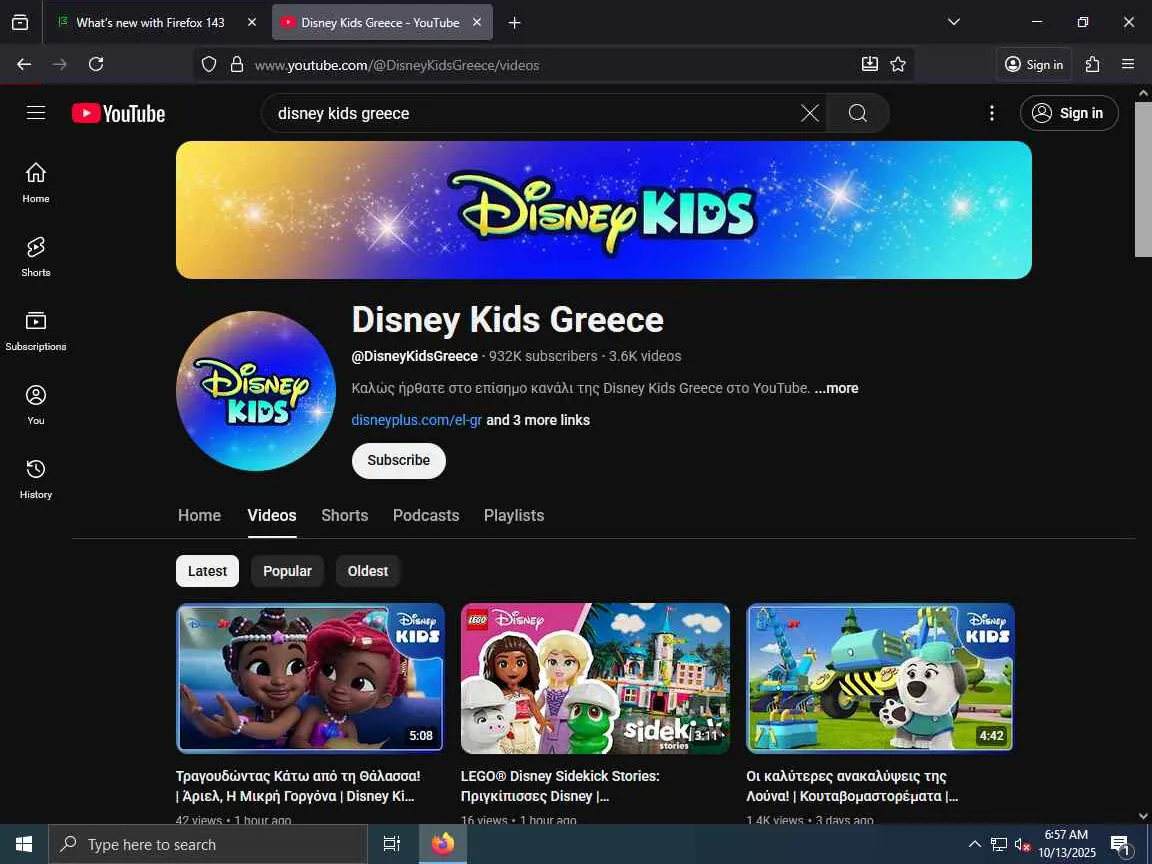This screenshot has width=1152, height=864.
Task: Click the Firefox taskbar icon
Action: (x=443, y=844)
